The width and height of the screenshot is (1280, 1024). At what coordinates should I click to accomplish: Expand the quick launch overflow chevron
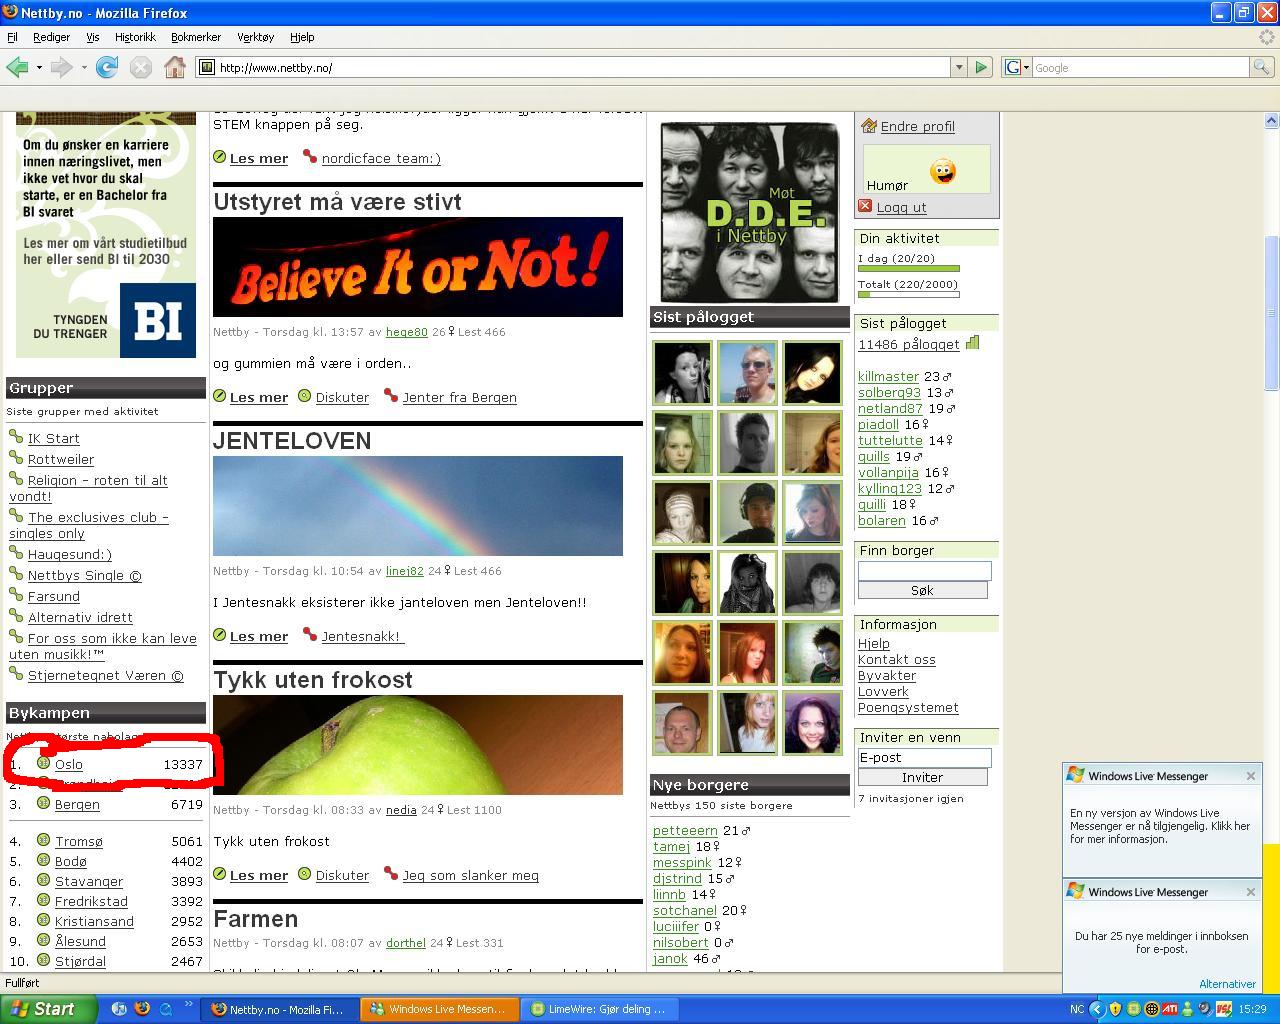point(188,1006)
